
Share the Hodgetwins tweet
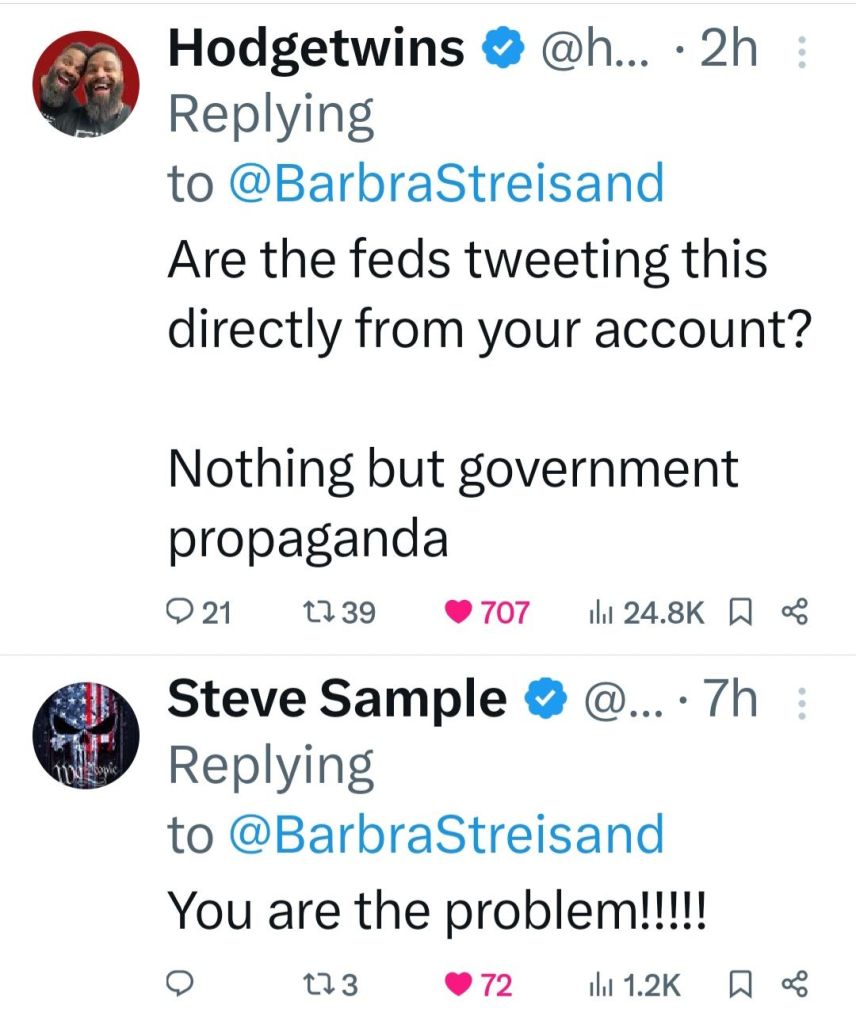(794, 611)
